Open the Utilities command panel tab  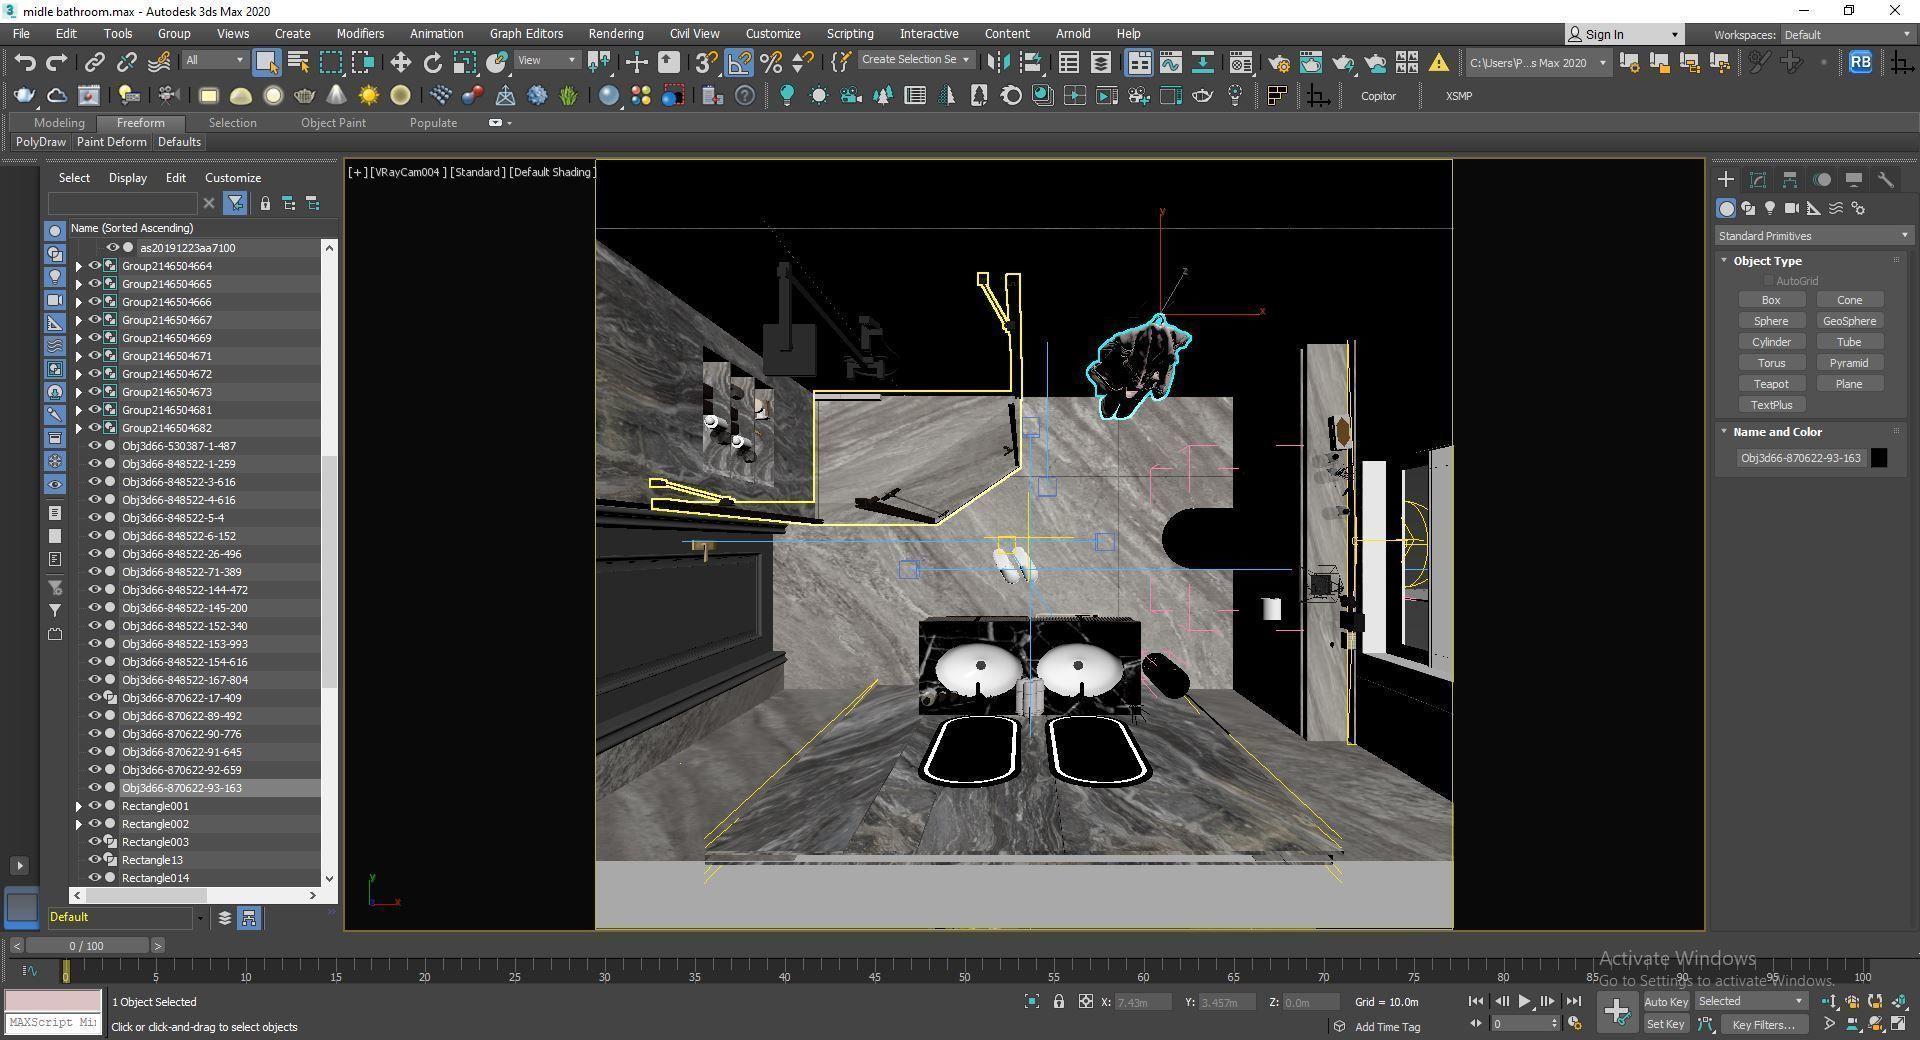click(1886, 180)
